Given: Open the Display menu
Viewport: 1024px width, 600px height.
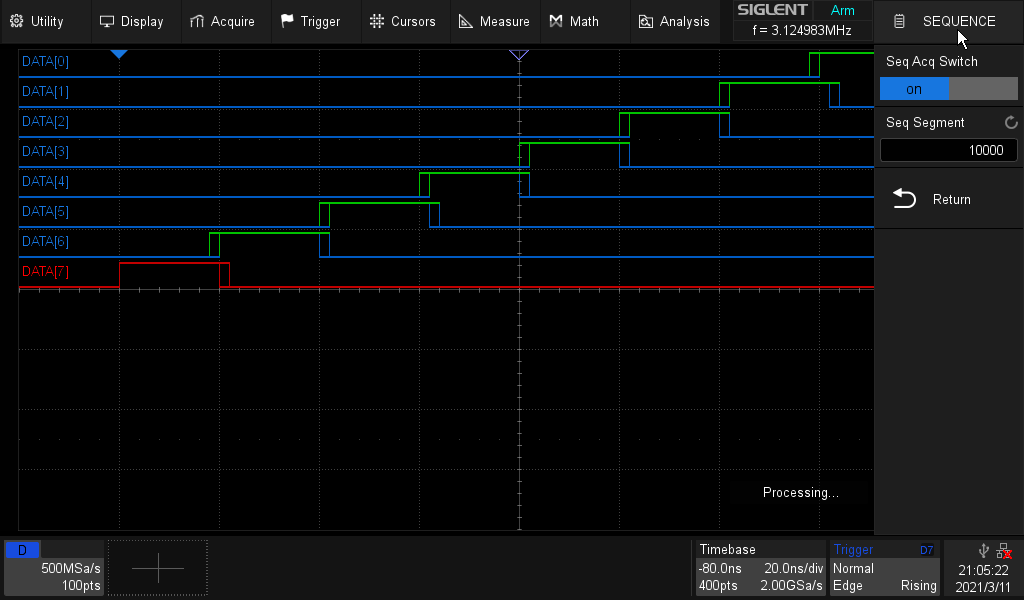Looking at the screenshot, I should [x=131, y=22].
